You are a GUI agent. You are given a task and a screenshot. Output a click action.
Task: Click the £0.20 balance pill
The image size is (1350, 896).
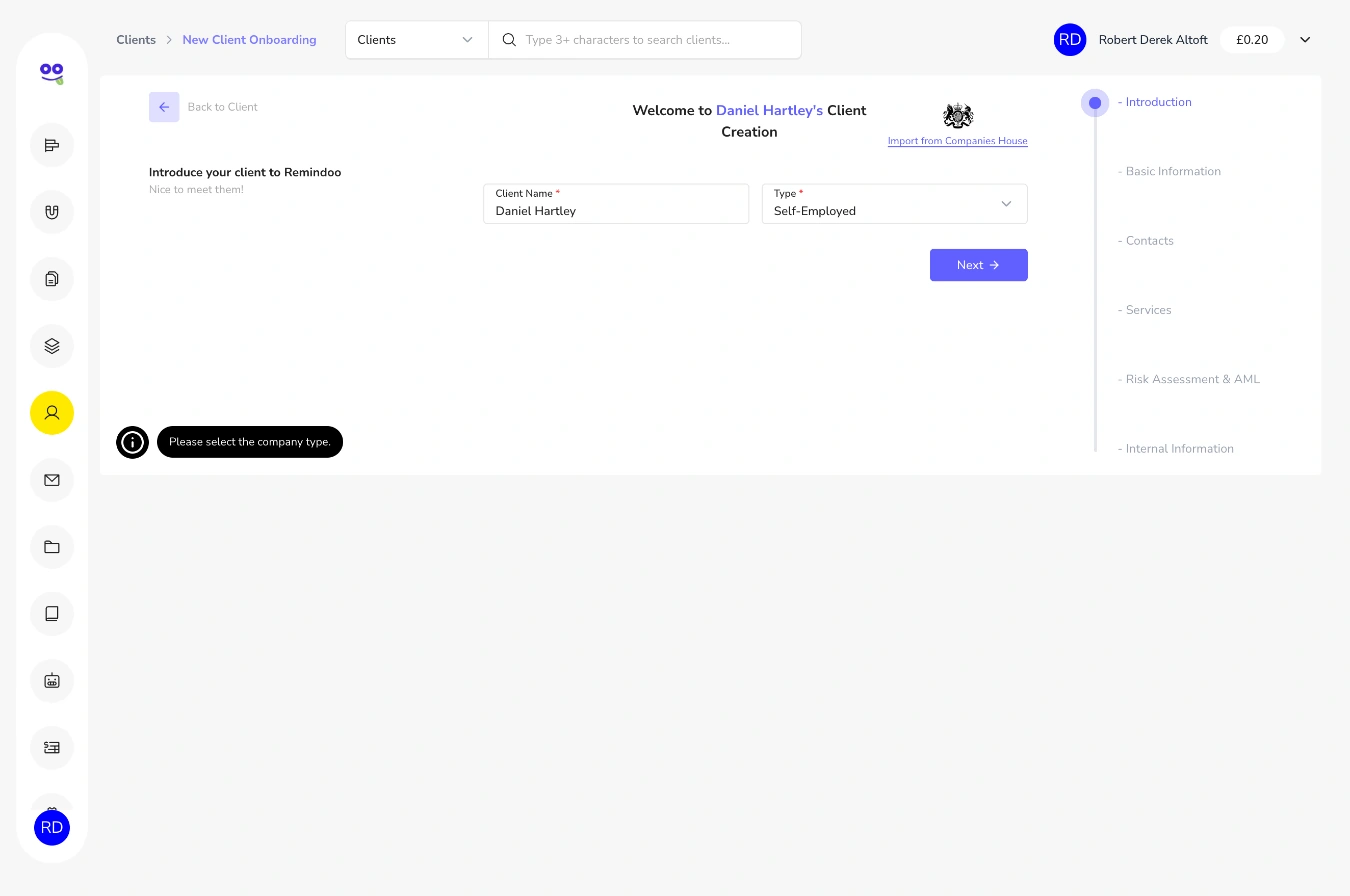click(1252, 40)
